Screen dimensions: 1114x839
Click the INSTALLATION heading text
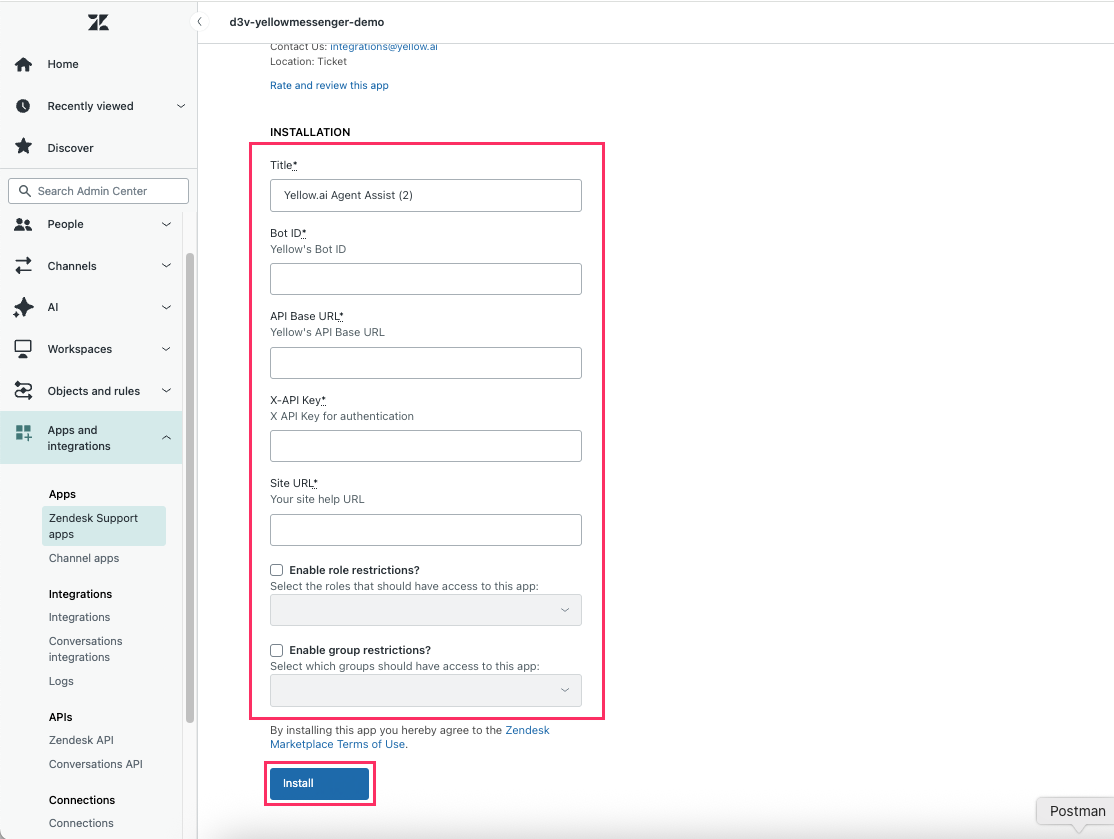(x=310, y=132)
